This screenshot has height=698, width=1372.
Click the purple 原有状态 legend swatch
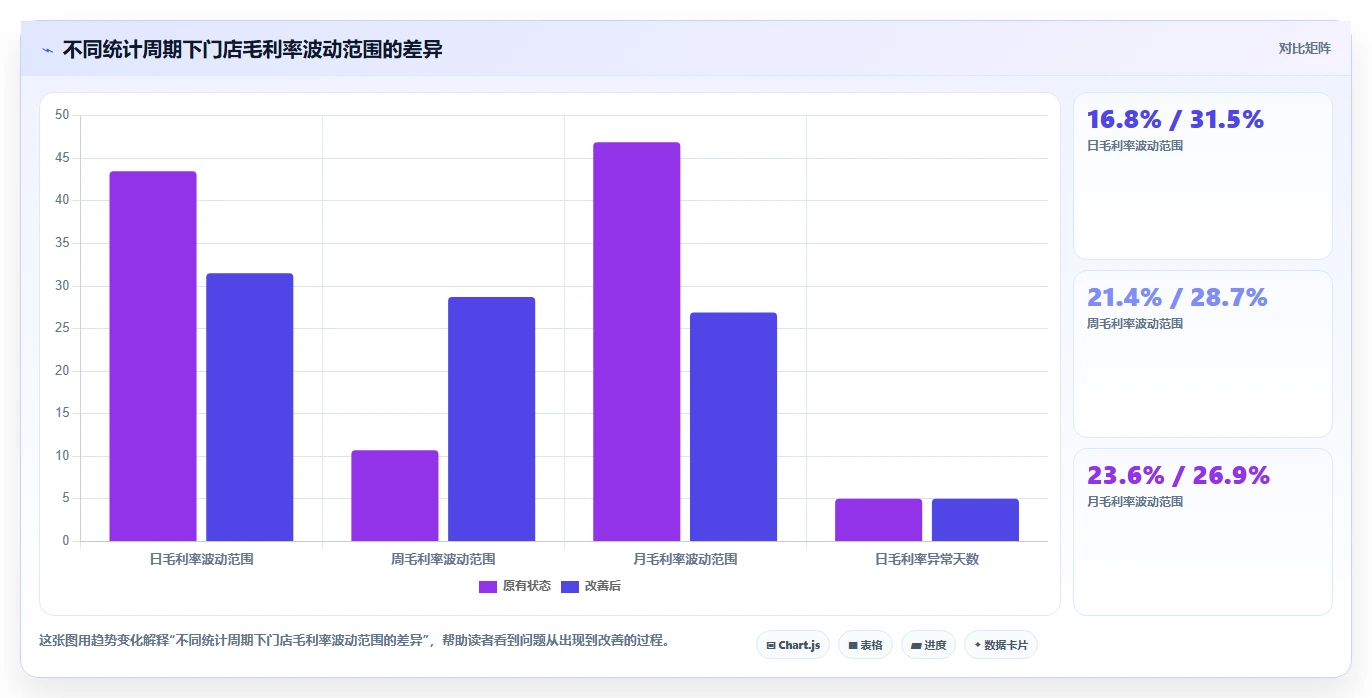(488, 586)
